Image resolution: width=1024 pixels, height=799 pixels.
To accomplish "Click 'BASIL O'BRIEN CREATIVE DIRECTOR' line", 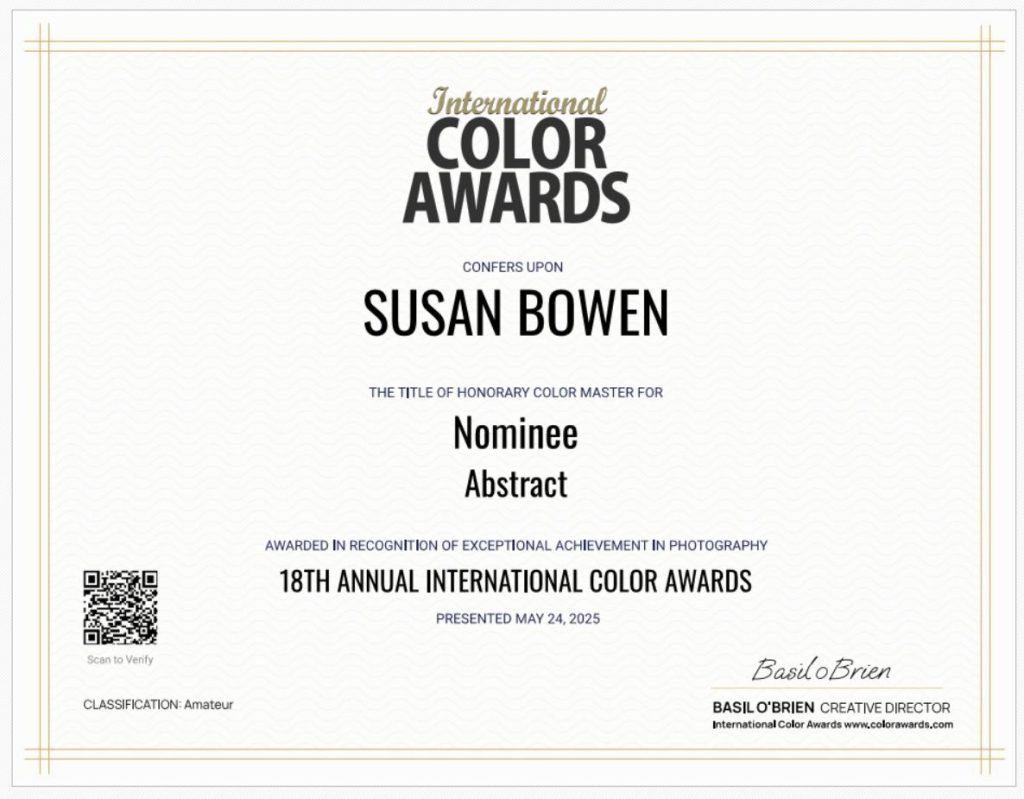I will (831, 708).
